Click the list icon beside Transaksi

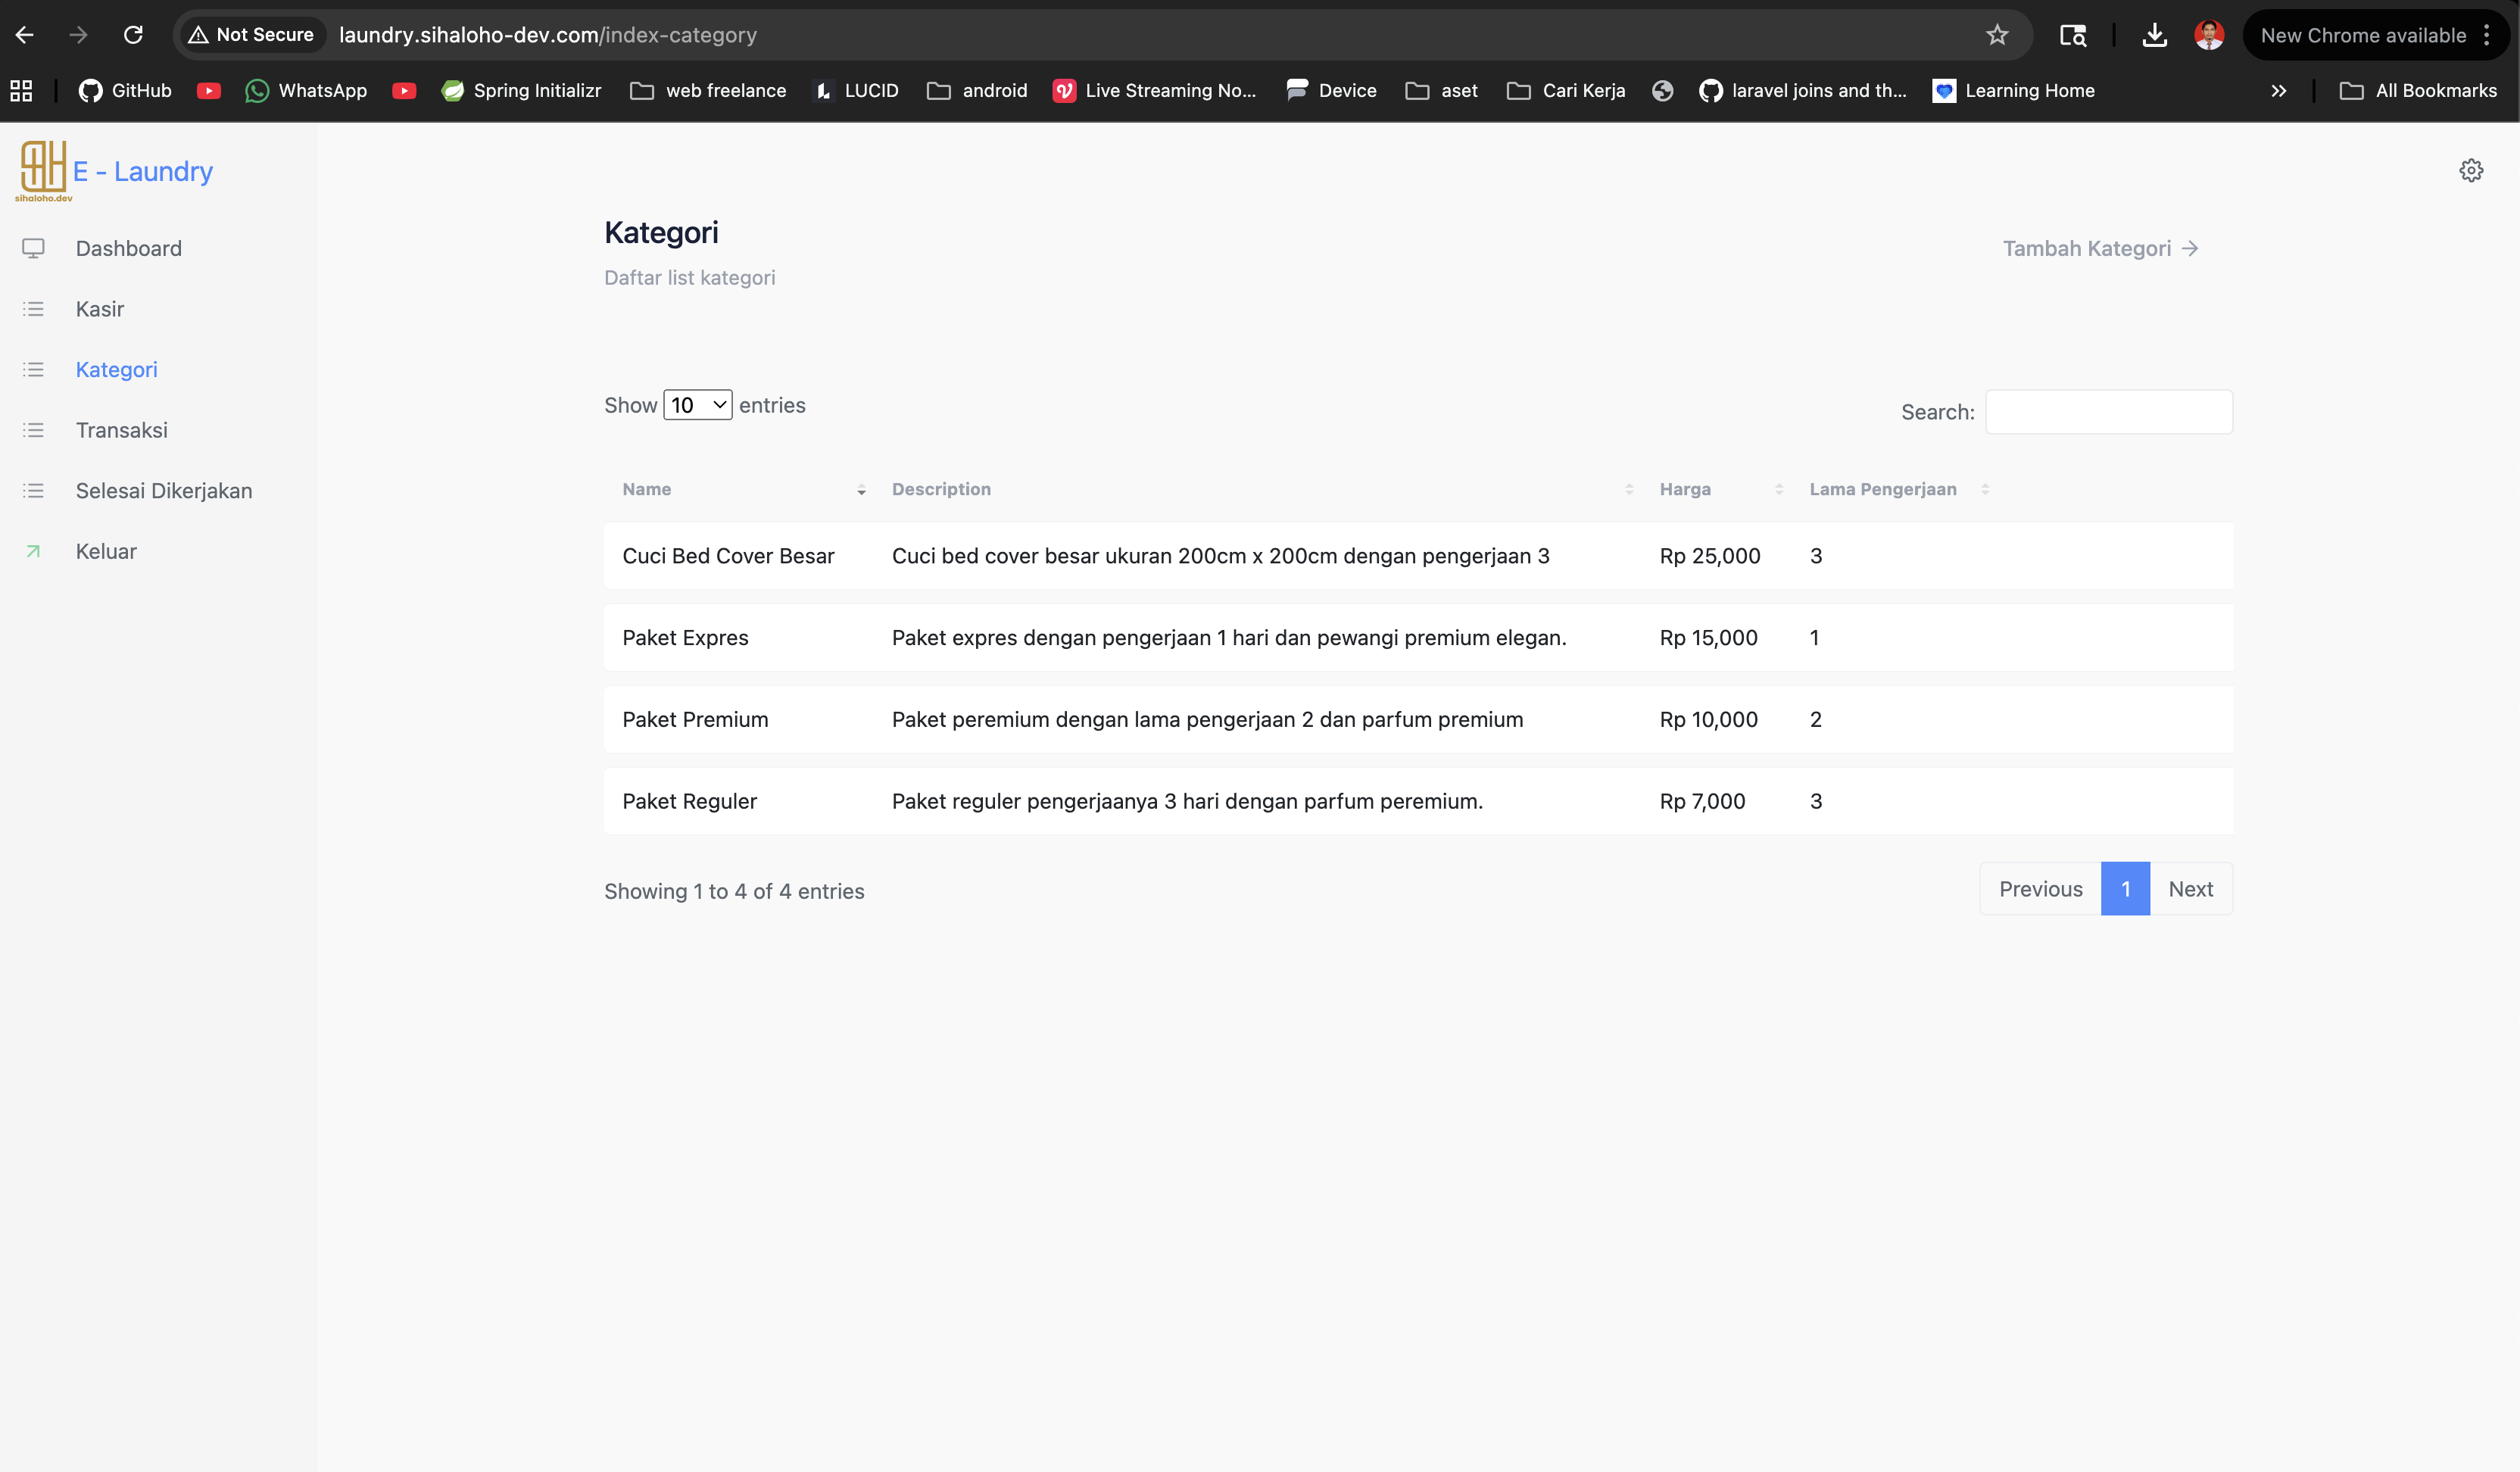pos(33,430)
